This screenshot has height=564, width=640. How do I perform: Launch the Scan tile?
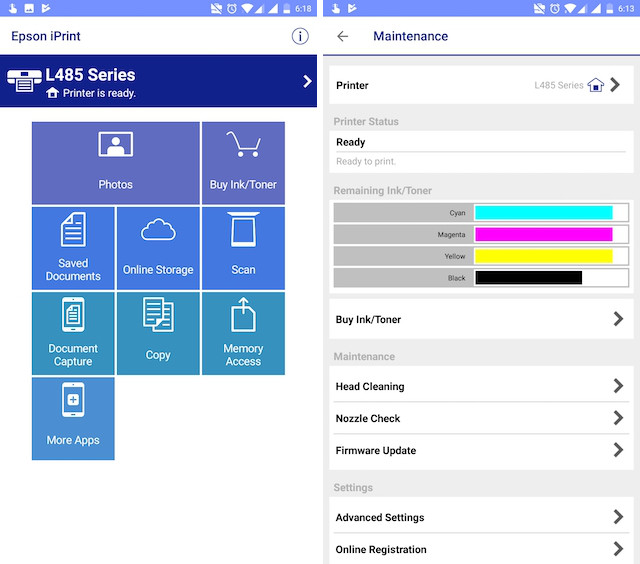[x=243, y=248]
